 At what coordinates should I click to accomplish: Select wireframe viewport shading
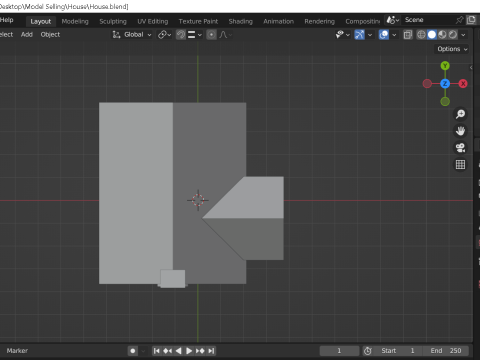tap(421, 35)
